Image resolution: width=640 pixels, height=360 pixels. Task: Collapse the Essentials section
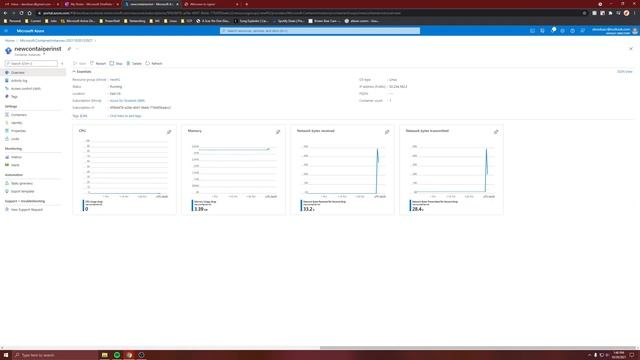pyautogui.click(x=82, y=72)
